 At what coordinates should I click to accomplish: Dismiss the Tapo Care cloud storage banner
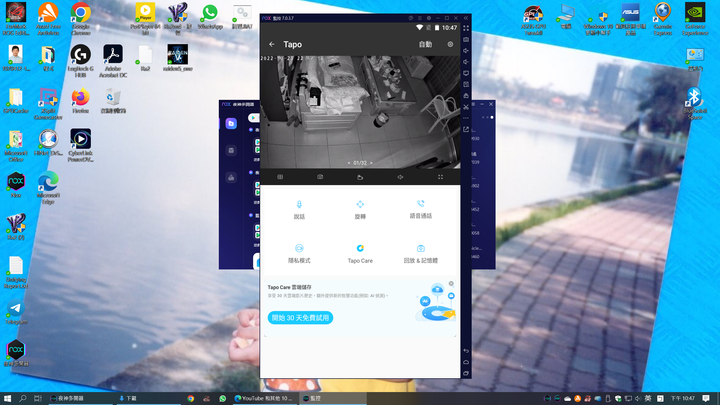coord(451,284)
